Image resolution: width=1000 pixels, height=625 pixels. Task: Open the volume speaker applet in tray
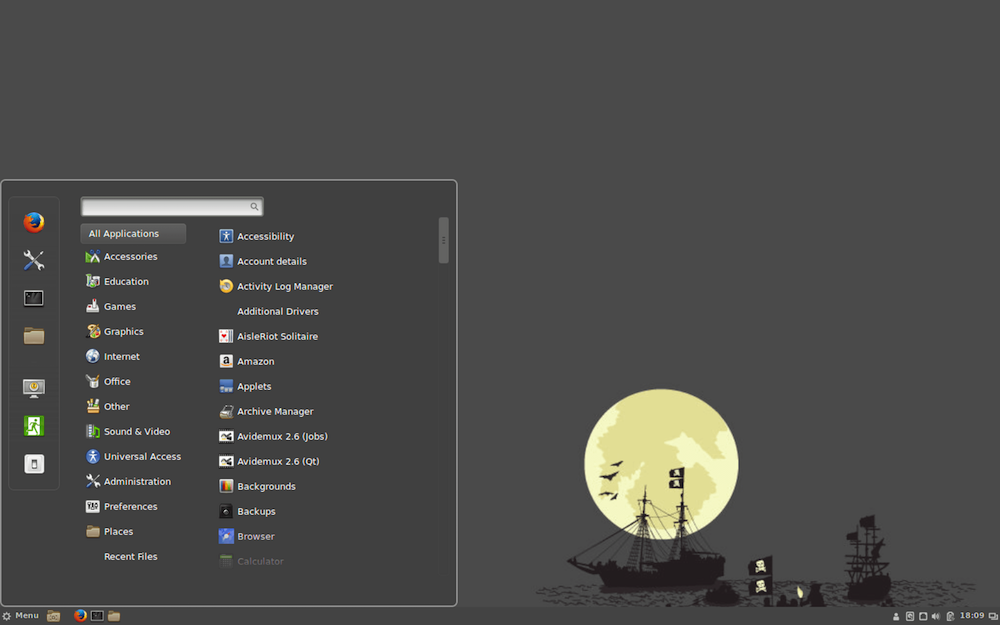[936, 617]
